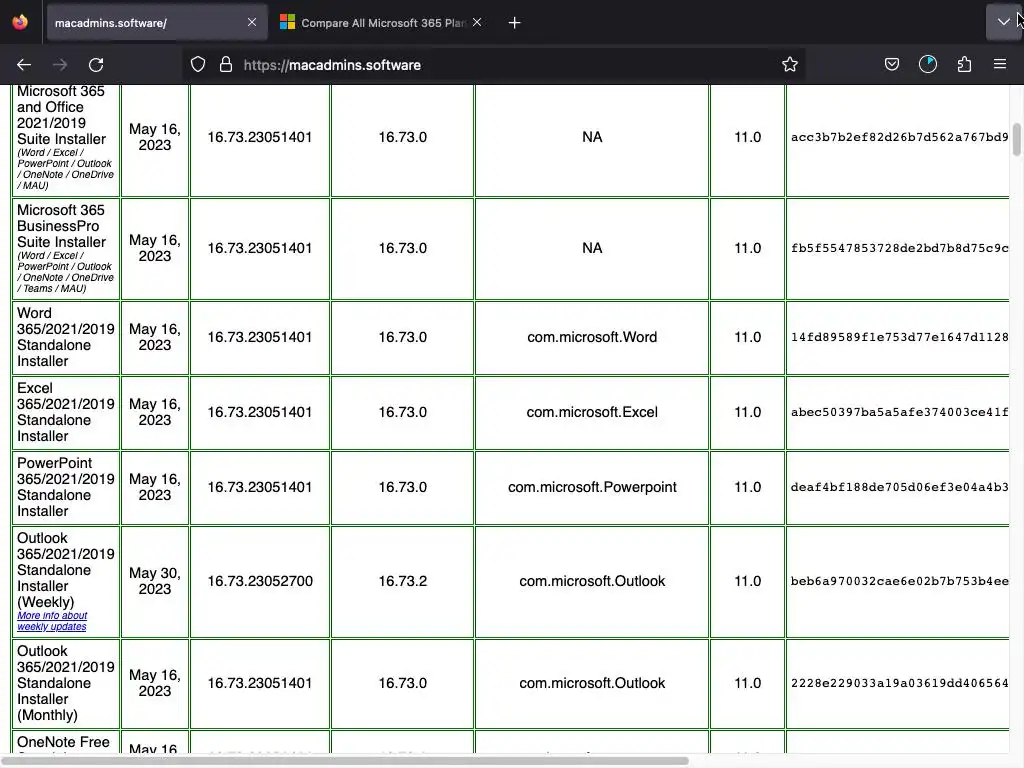This screenshot has width=1024, height=768.
Task: Click com.microsoft.Outlook in the Monthly row
Action: point(592,682)
